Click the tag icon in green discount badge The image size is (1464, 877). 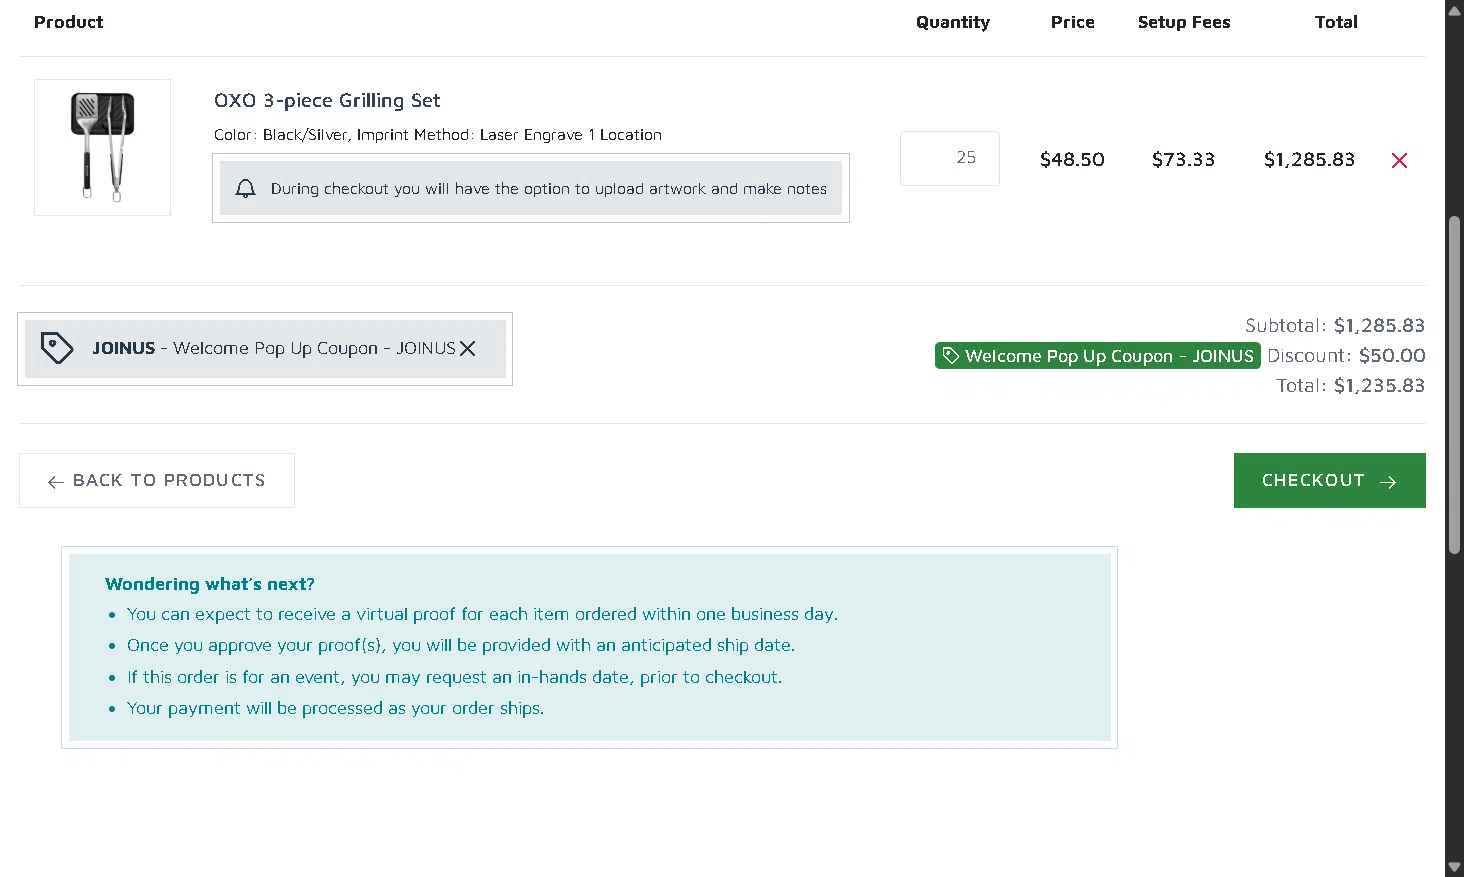pyautogui.click(x=950, y=355)
